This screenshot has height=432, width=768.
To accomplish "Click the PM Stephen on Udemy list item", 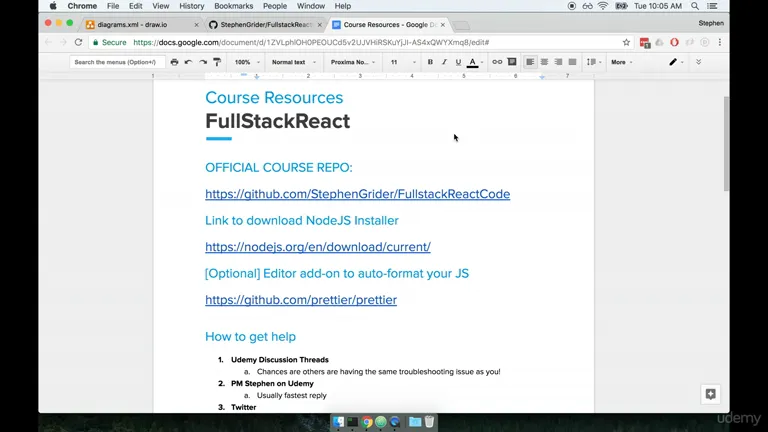I will 272,384.
